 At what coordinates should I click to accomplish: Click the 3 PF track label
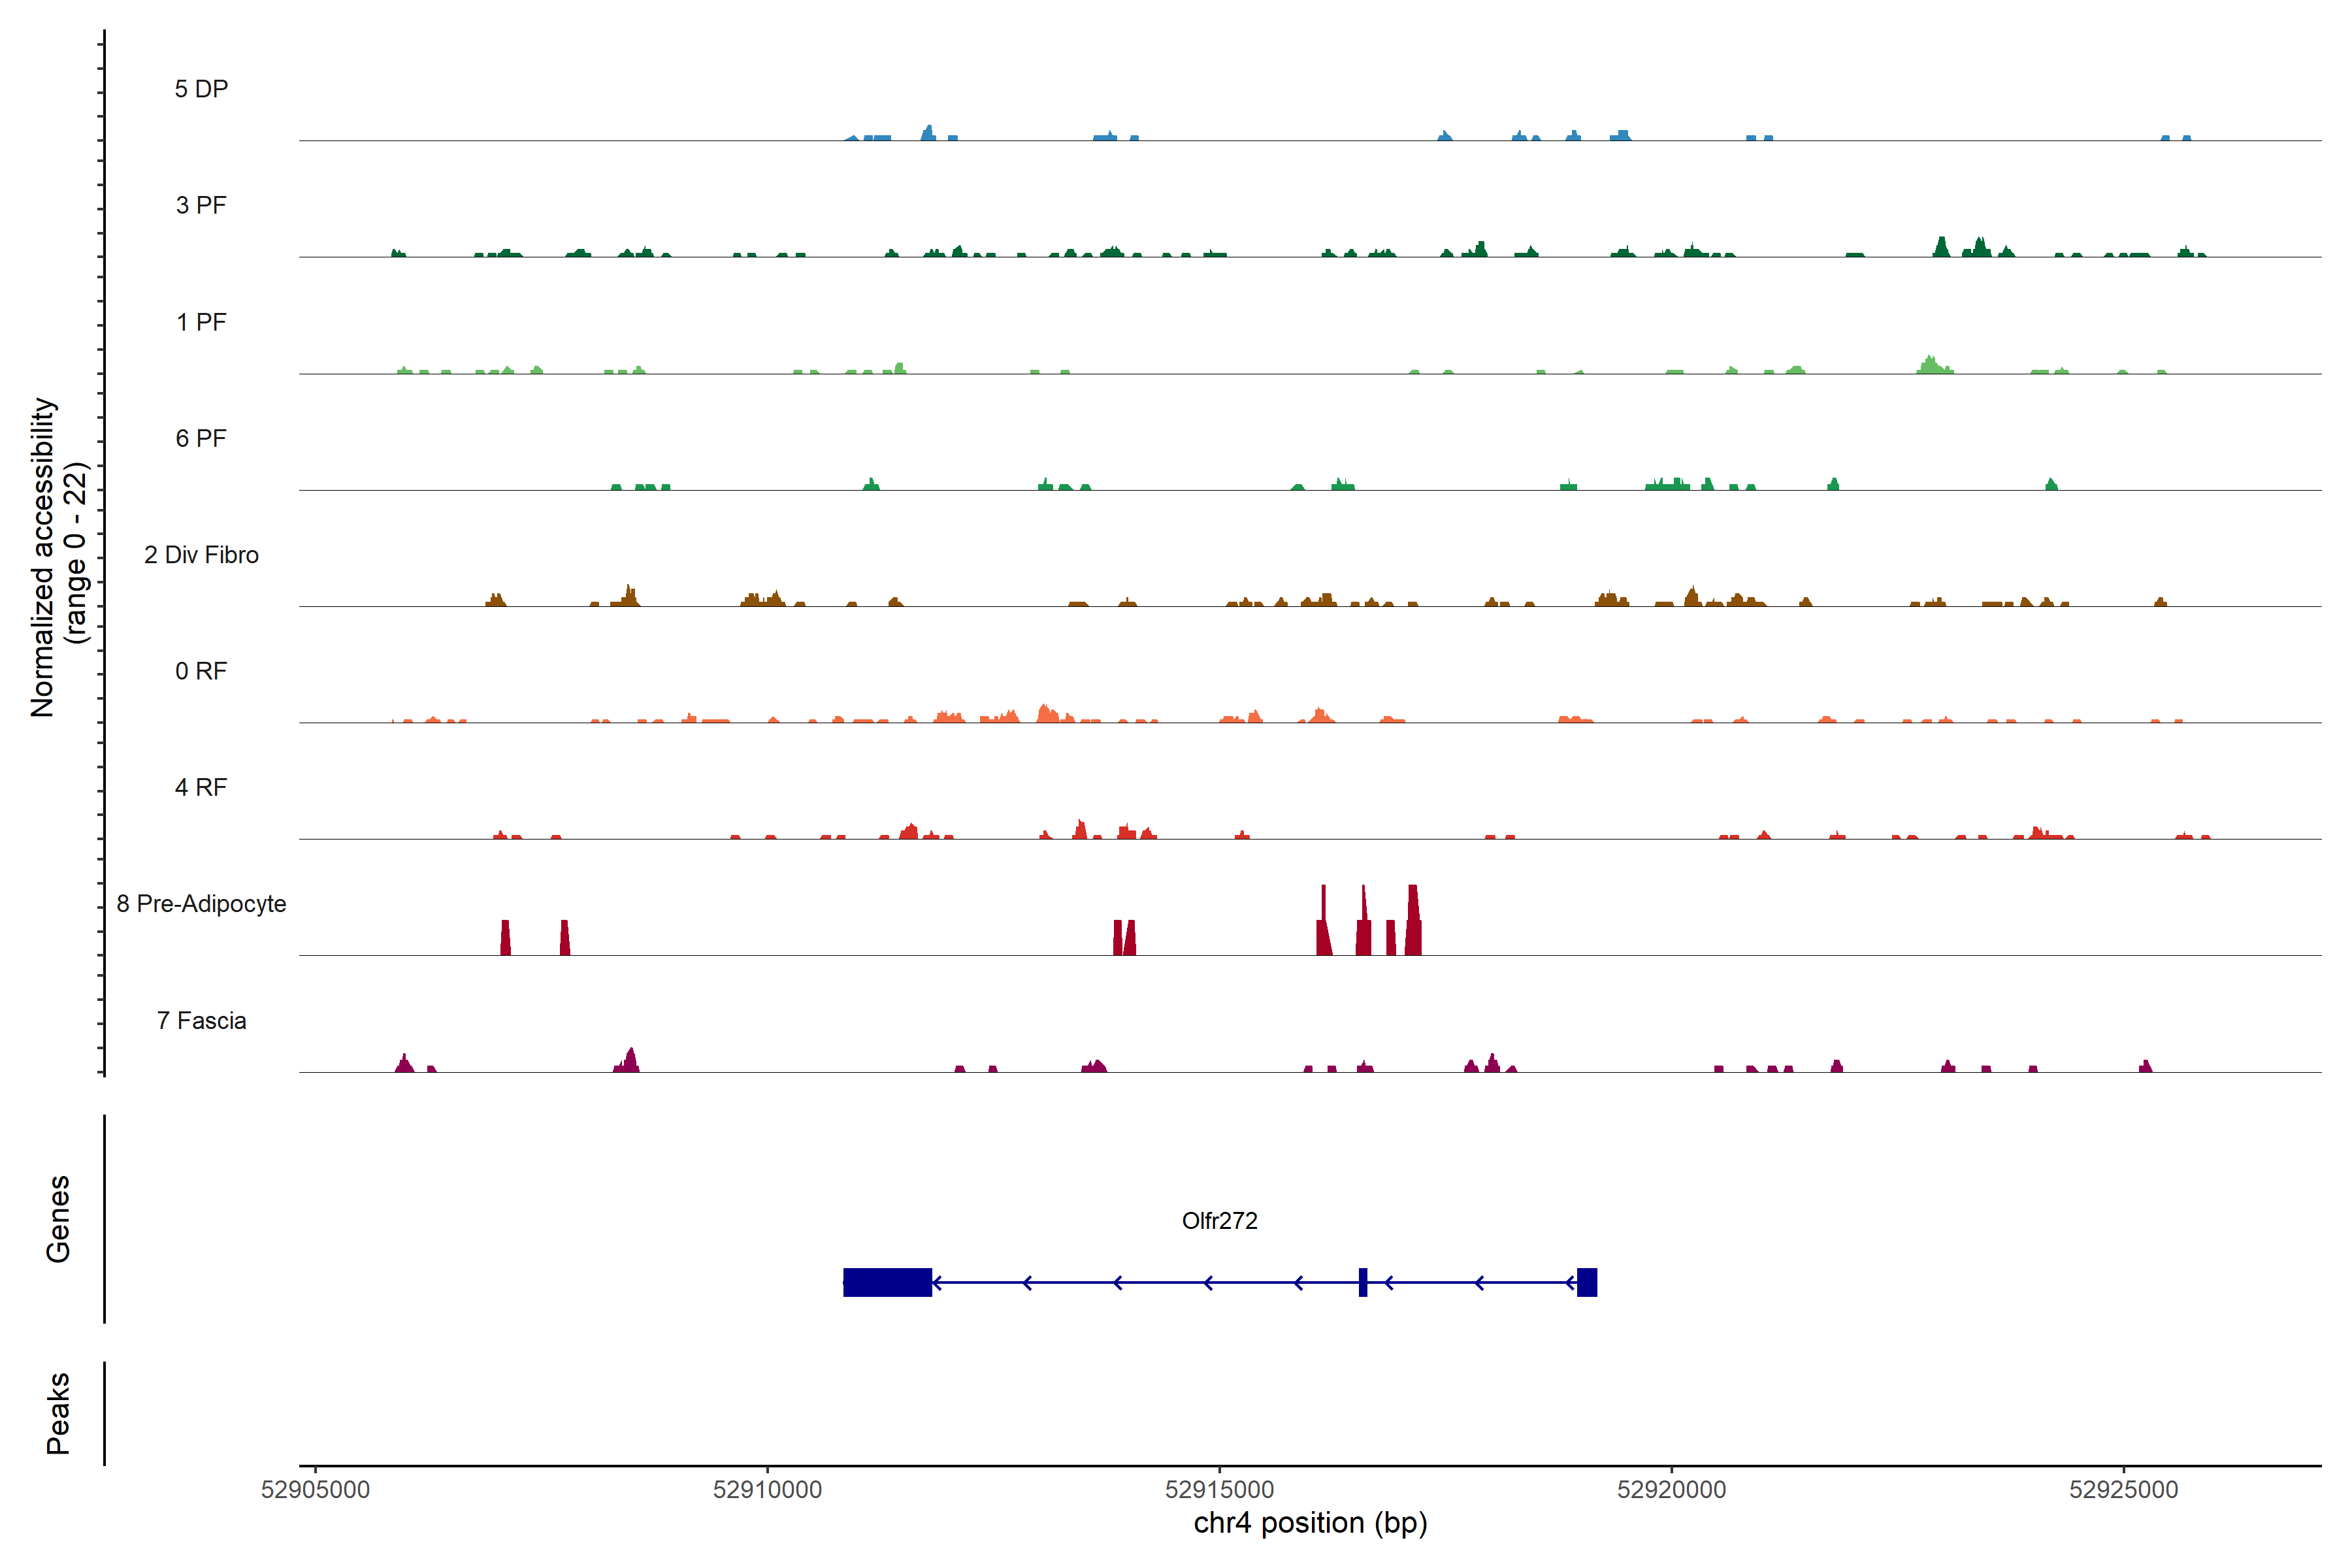[x=201, y=205]
